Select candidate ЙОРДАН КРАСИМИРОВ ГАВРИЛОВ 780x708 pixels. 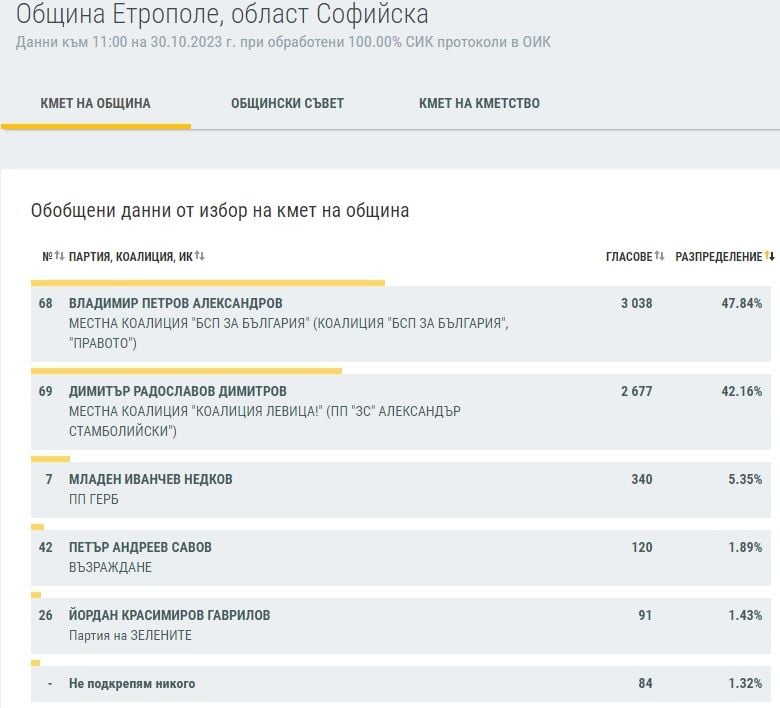[170, 615]
